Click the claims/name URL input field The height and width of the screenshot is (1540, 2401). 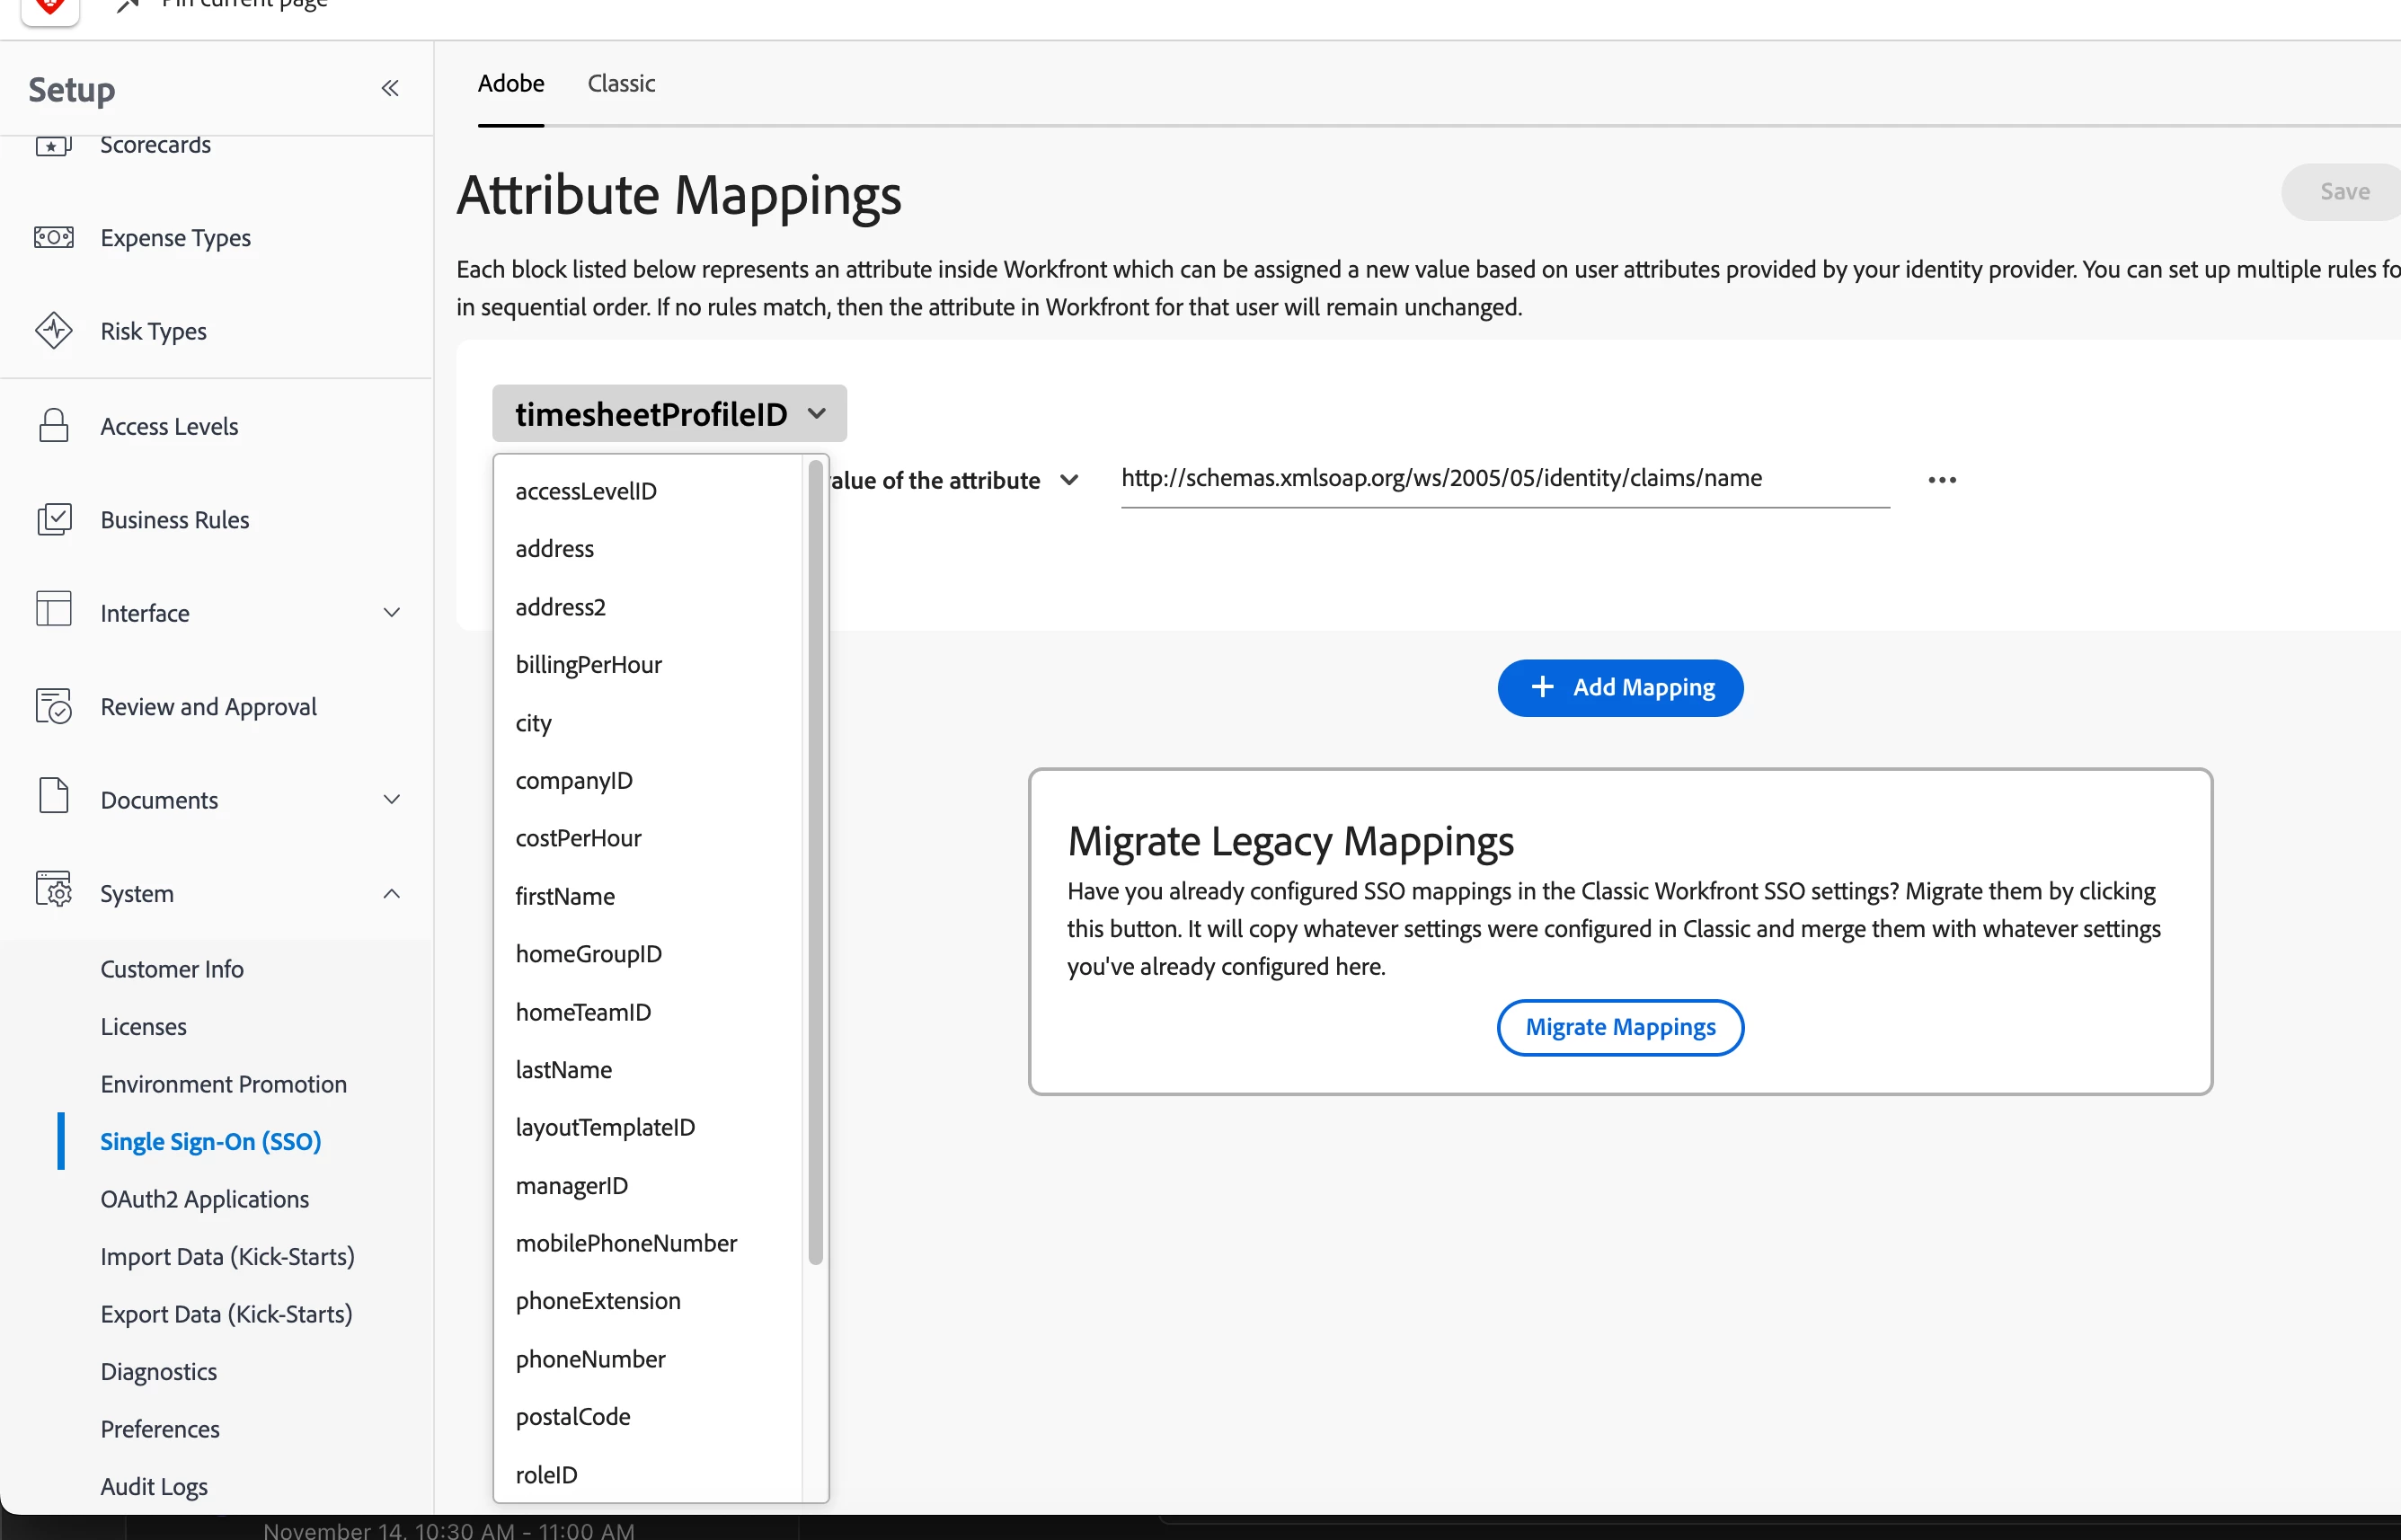click(1504, 479)
